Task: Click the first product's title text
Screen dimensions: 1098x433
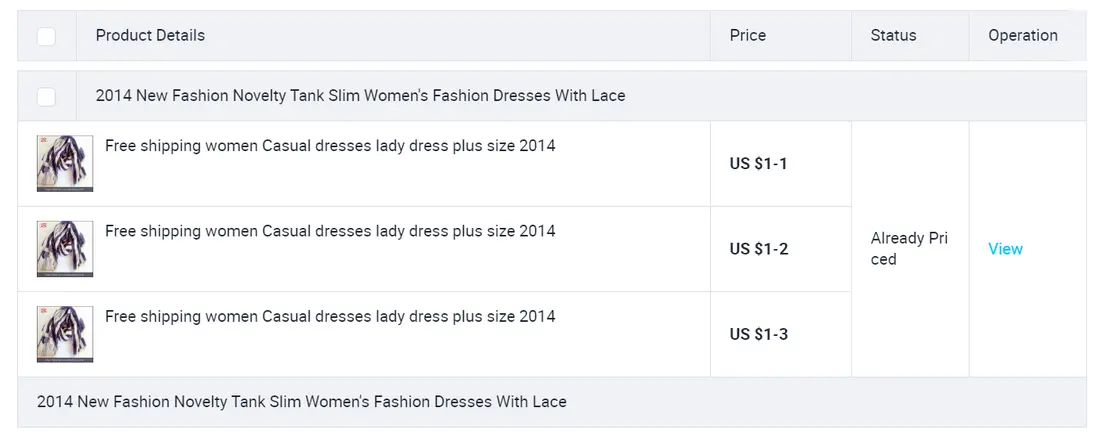Action: [330, 146]
